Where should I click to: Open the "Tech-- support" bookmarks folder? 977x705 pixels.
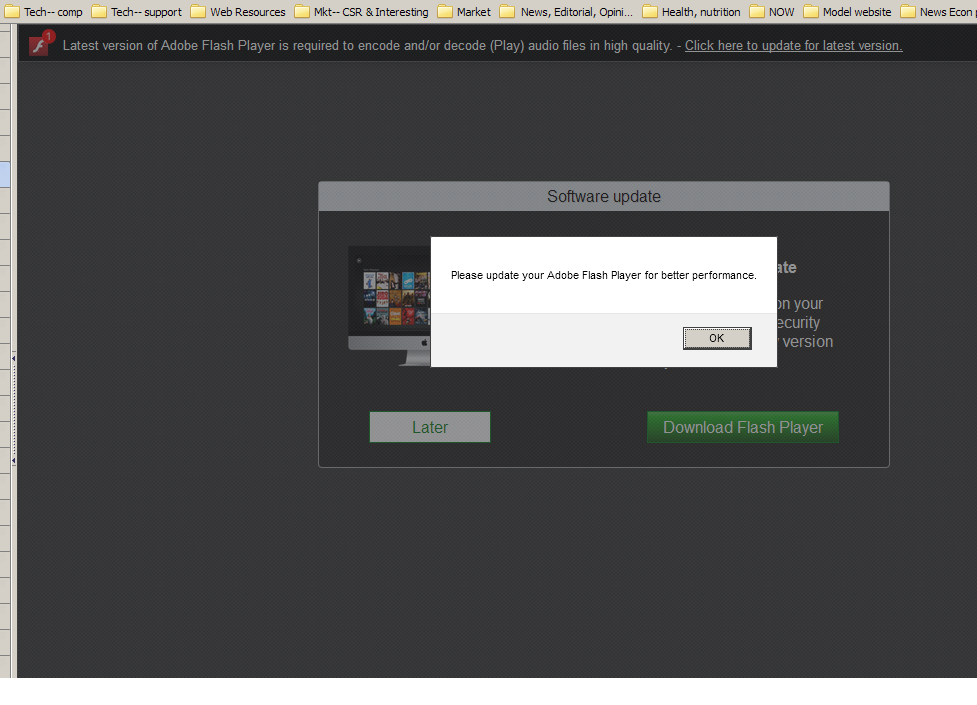(x=137, y=12)
